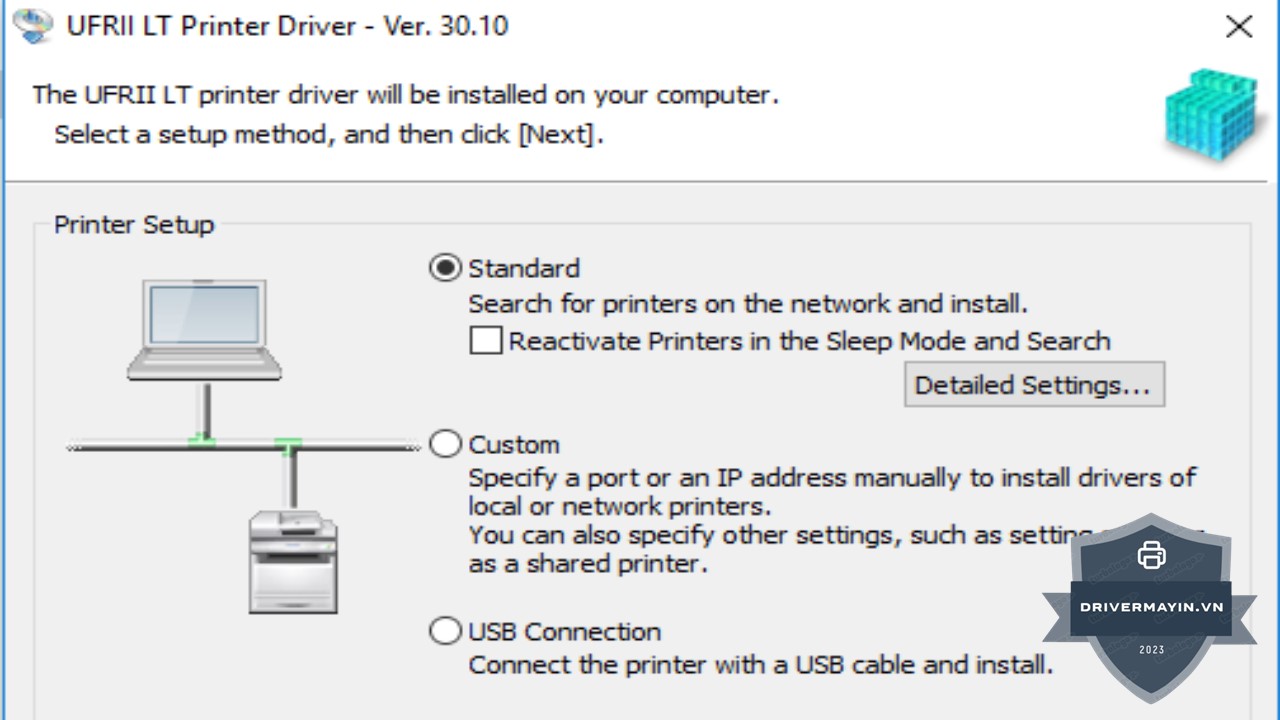Click the Printer Setup group label

click(134, 225)
